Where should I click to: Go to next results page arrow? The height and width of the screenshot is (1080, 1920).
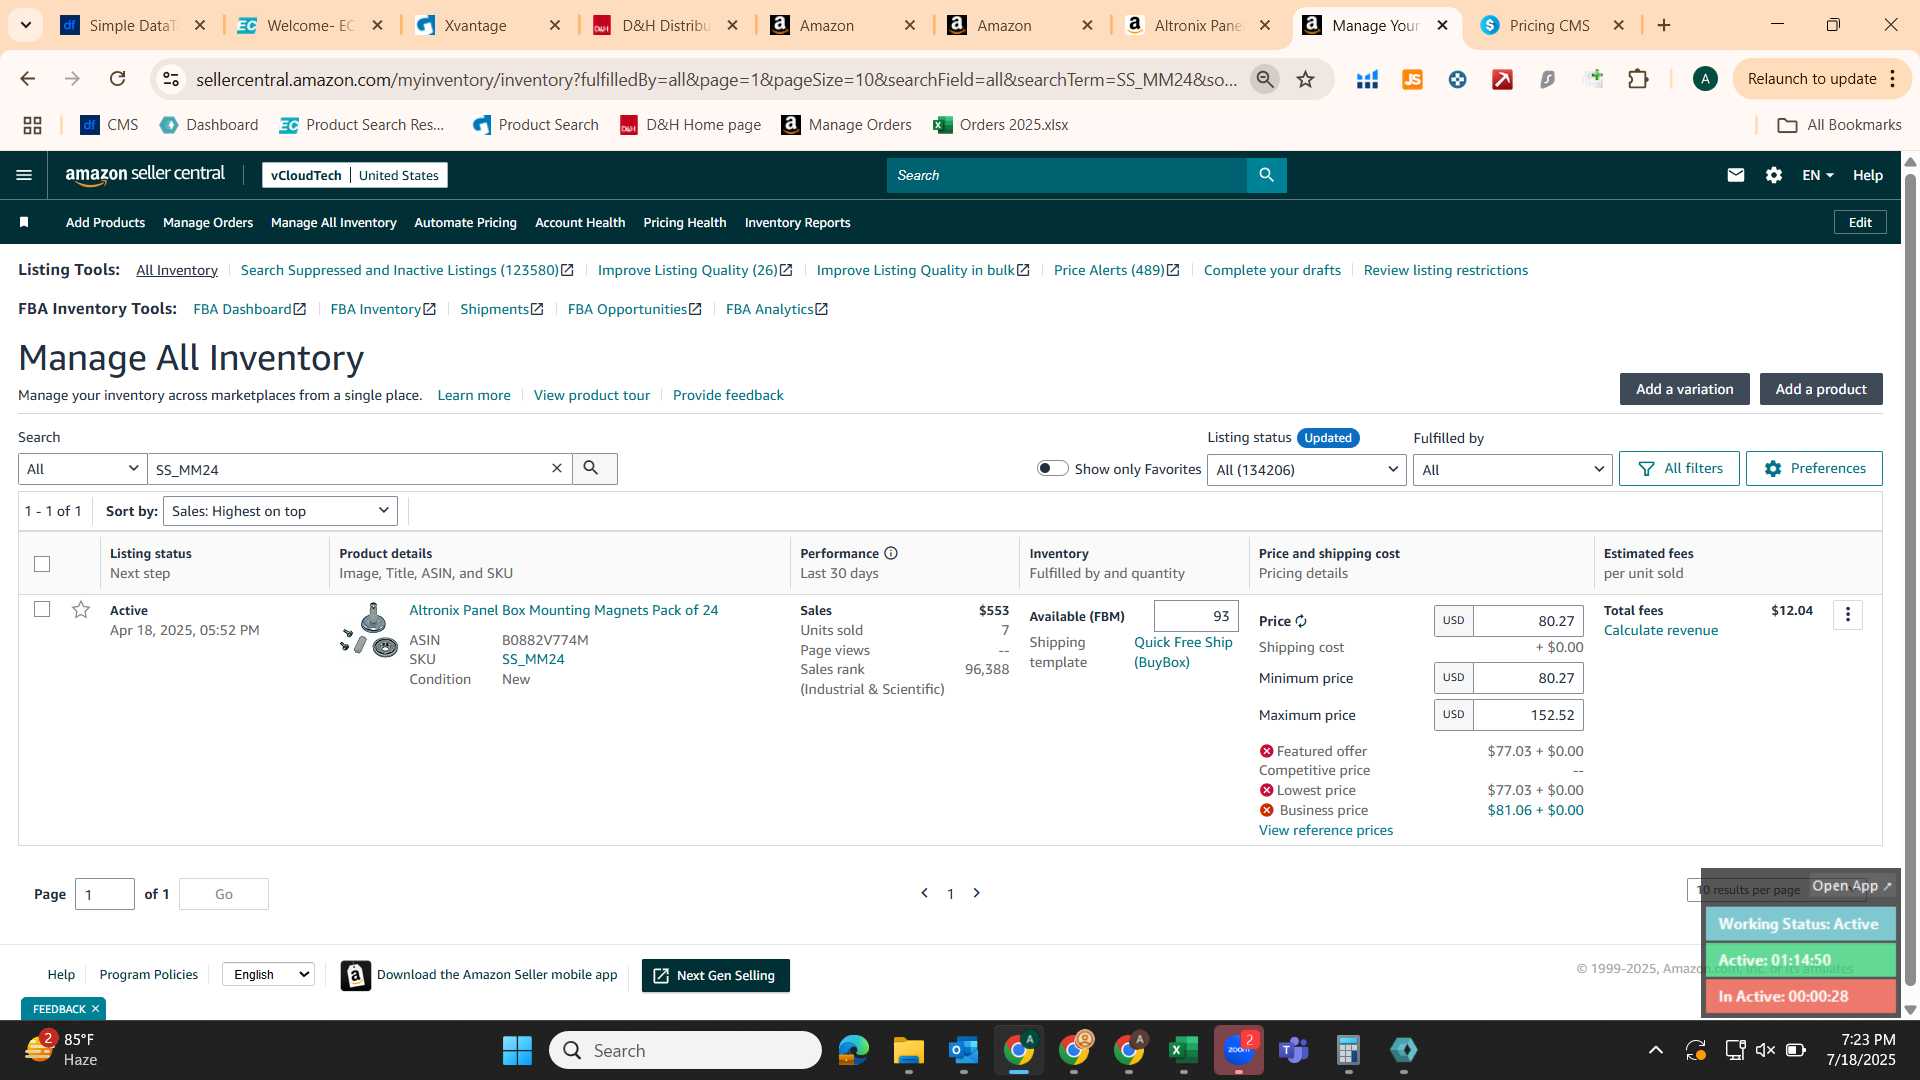(977, 893)
